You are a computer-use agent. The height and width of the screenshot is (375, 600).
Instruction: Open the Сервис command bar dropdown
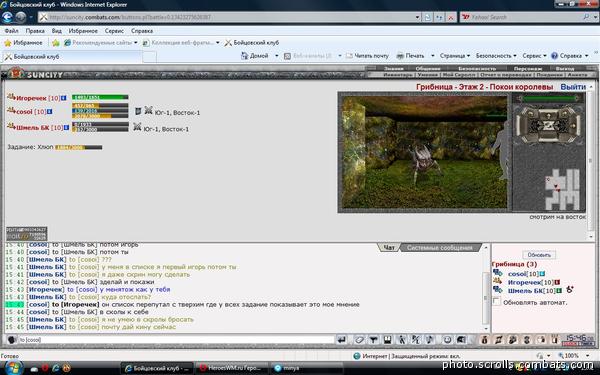click(x=534, y=56)
